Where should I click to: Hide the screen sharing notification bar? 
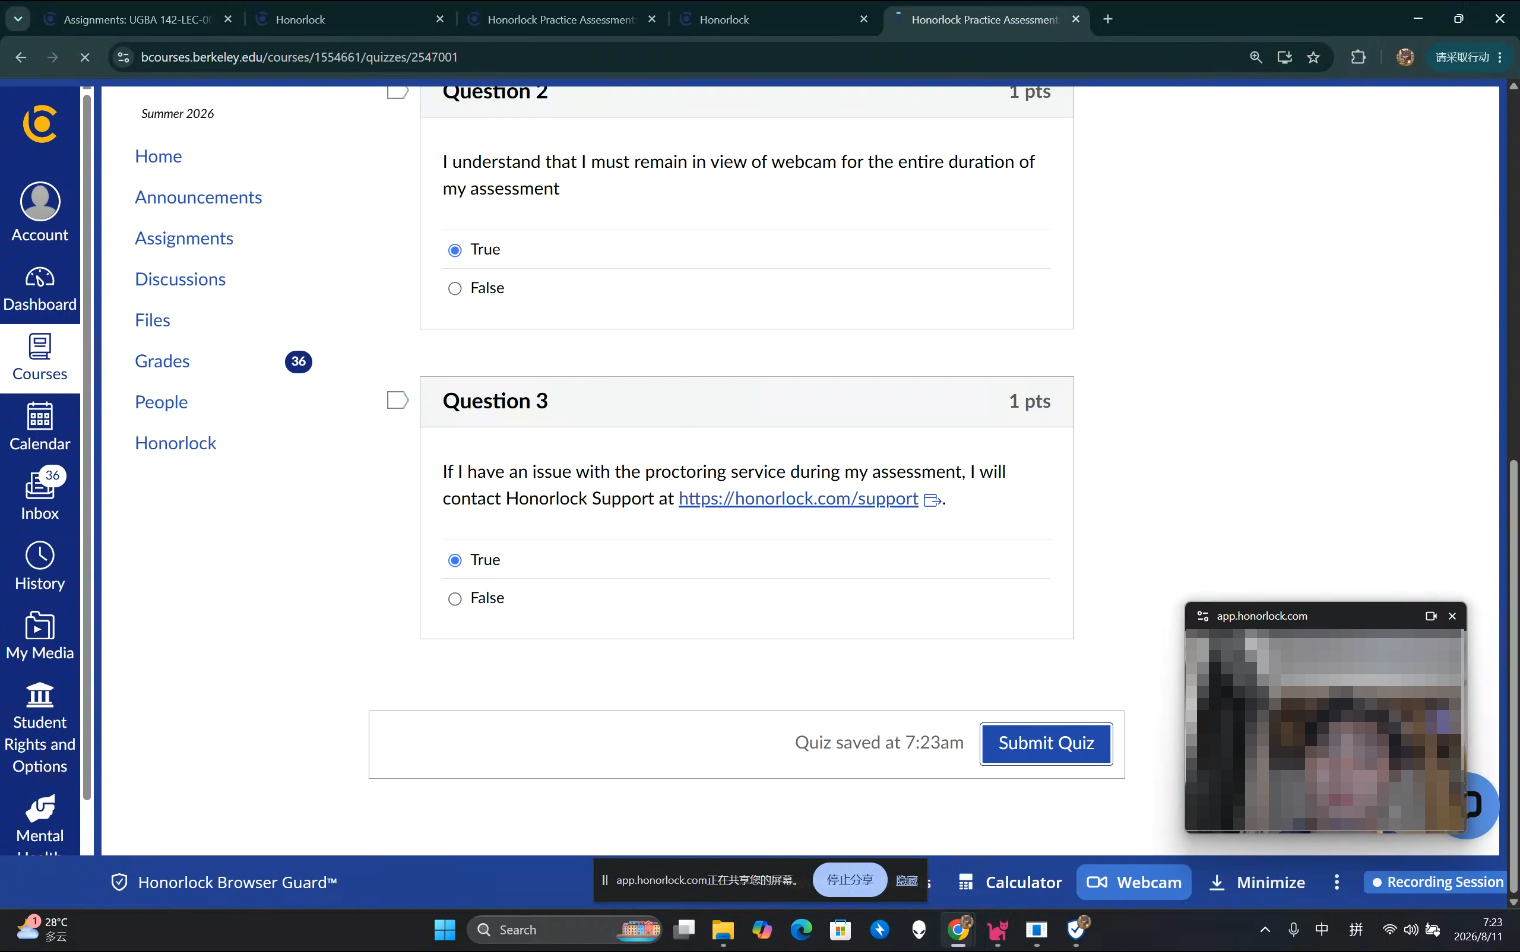[x=907, y=880]
